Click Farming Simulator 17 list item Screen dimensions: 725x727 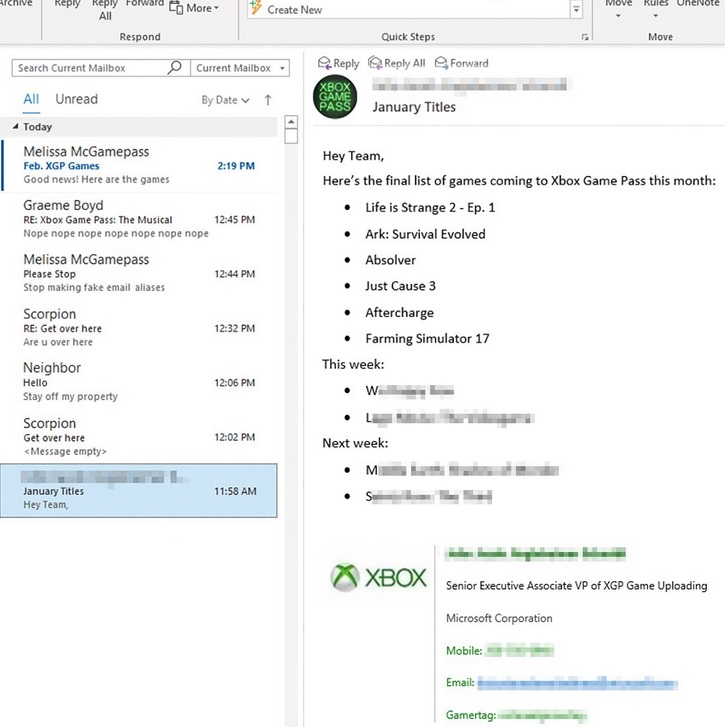click(x=427, y=338)
